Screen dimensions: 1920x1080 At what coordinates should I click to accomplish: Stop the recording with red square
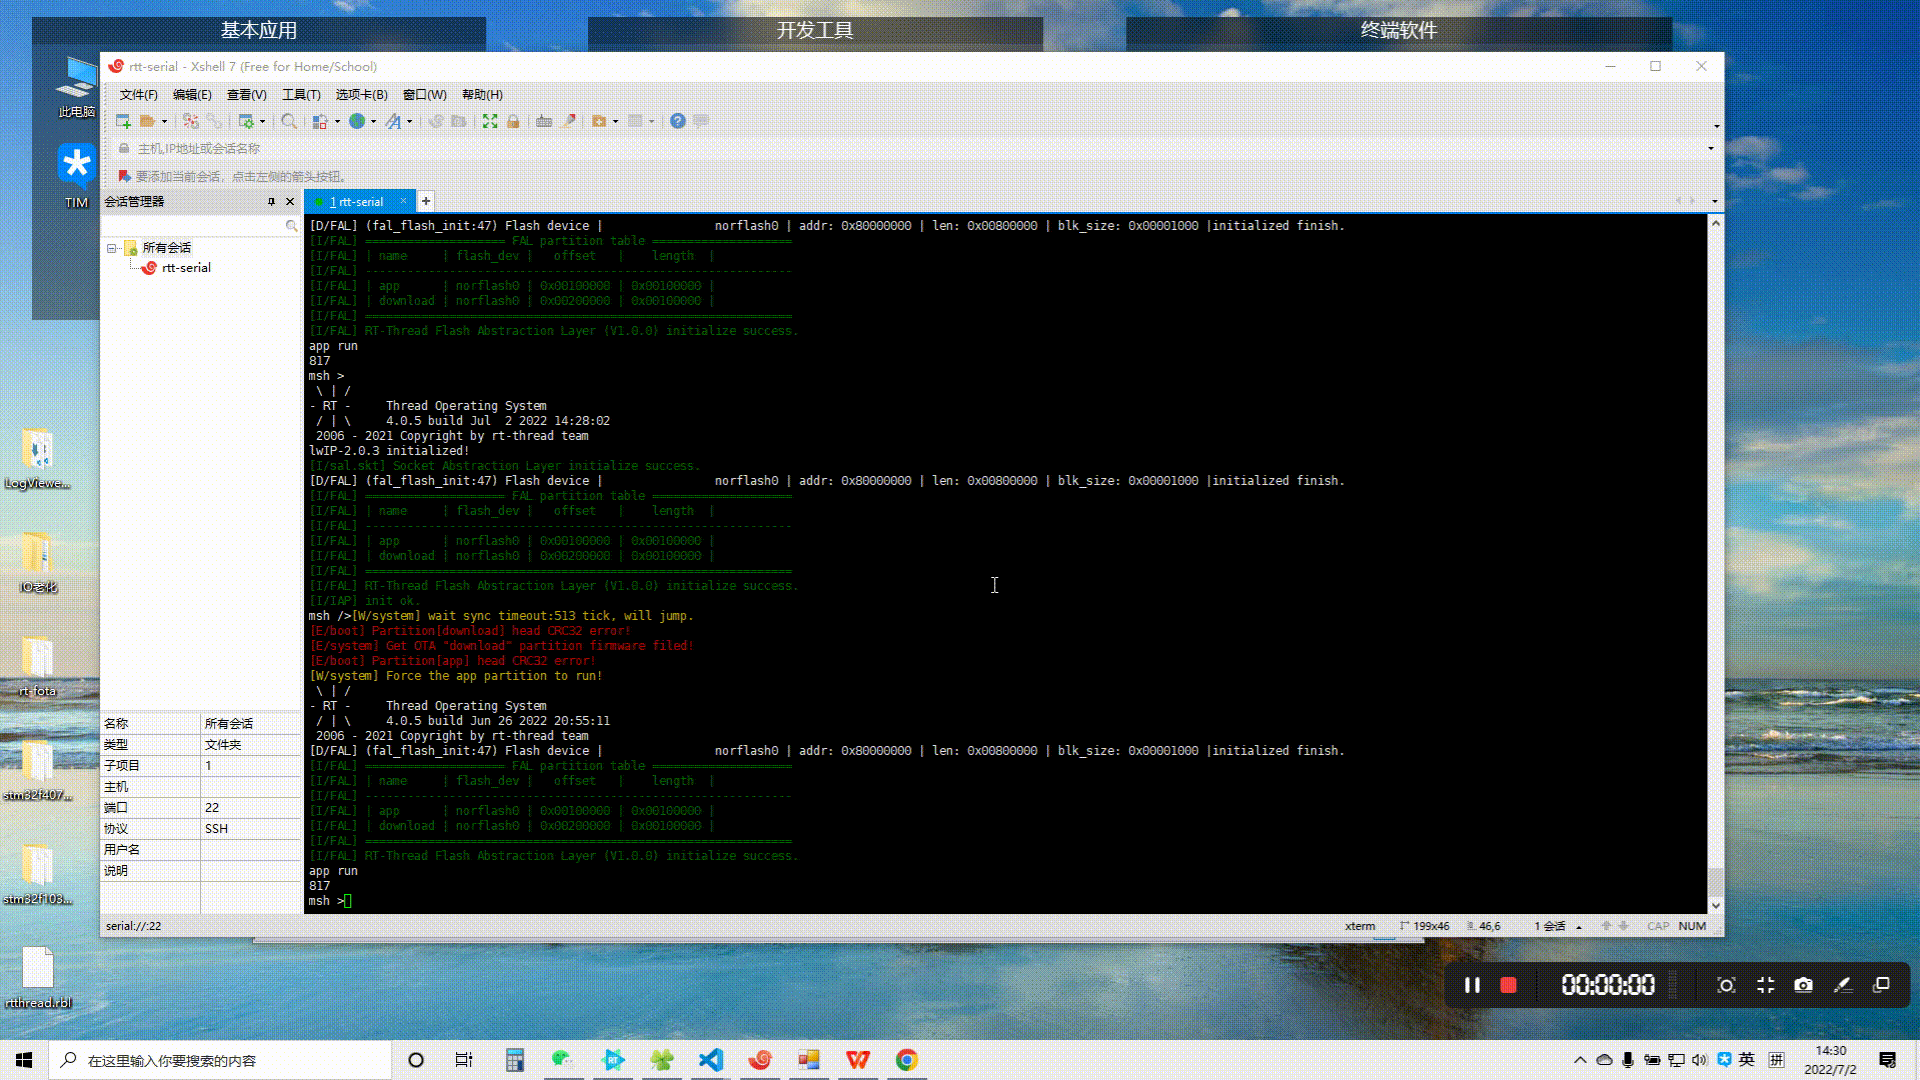tap(1508, 985)
